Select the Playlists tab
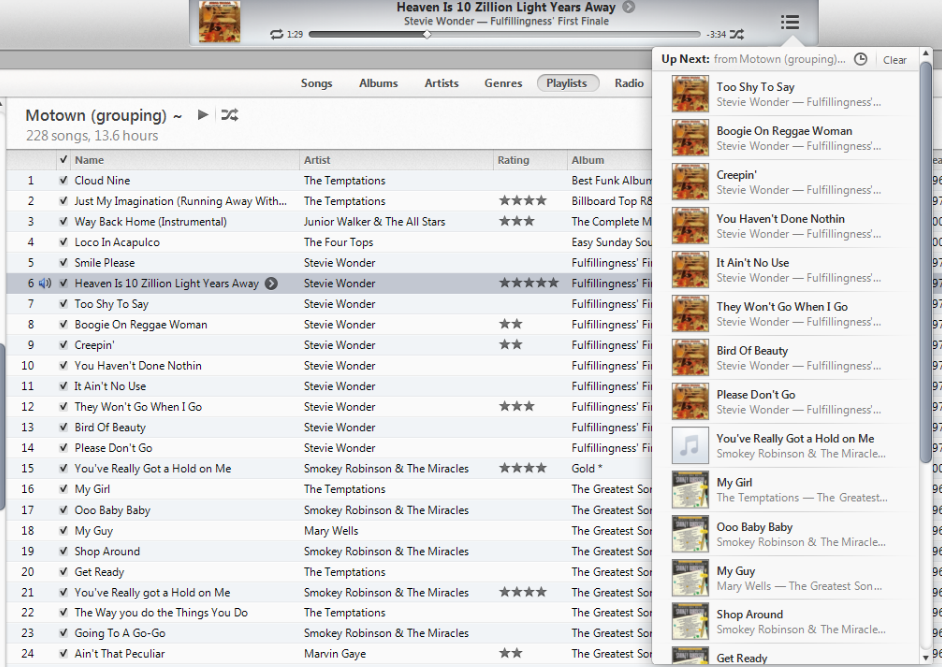This screenshot has height=667, width=942. click(x=567, y=83)
